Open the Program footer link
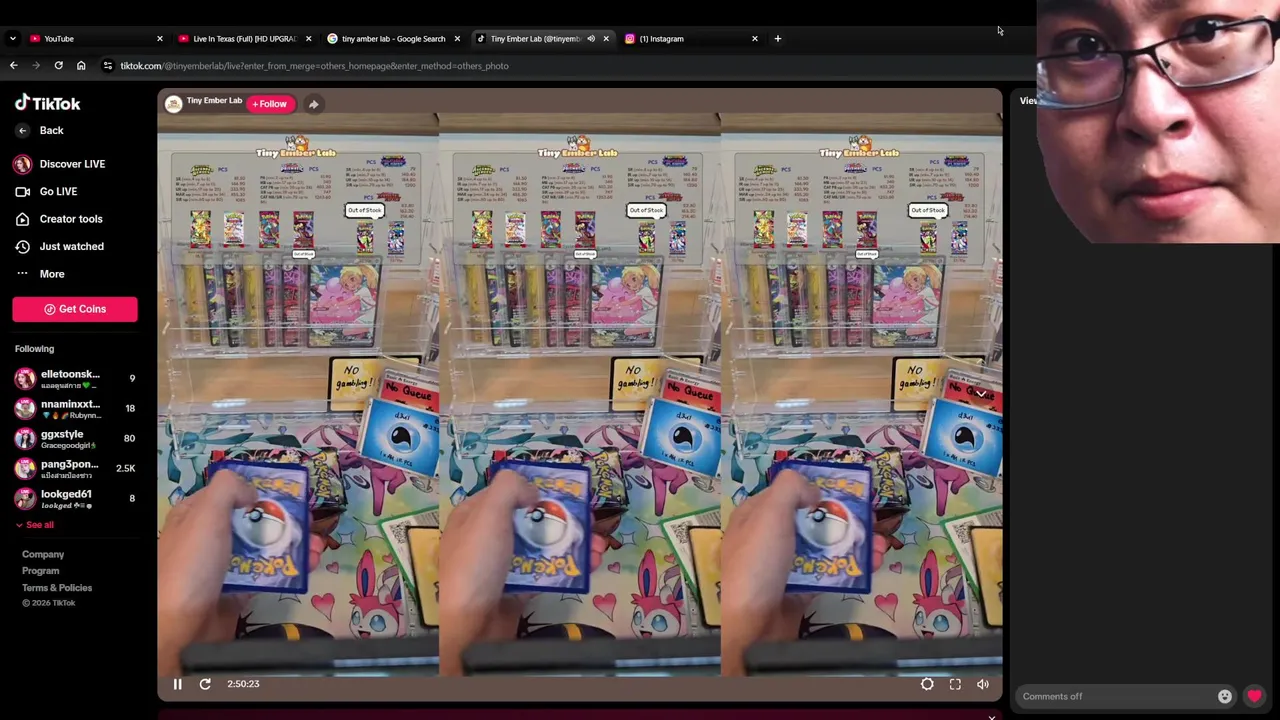 click(x=41, y=571)
